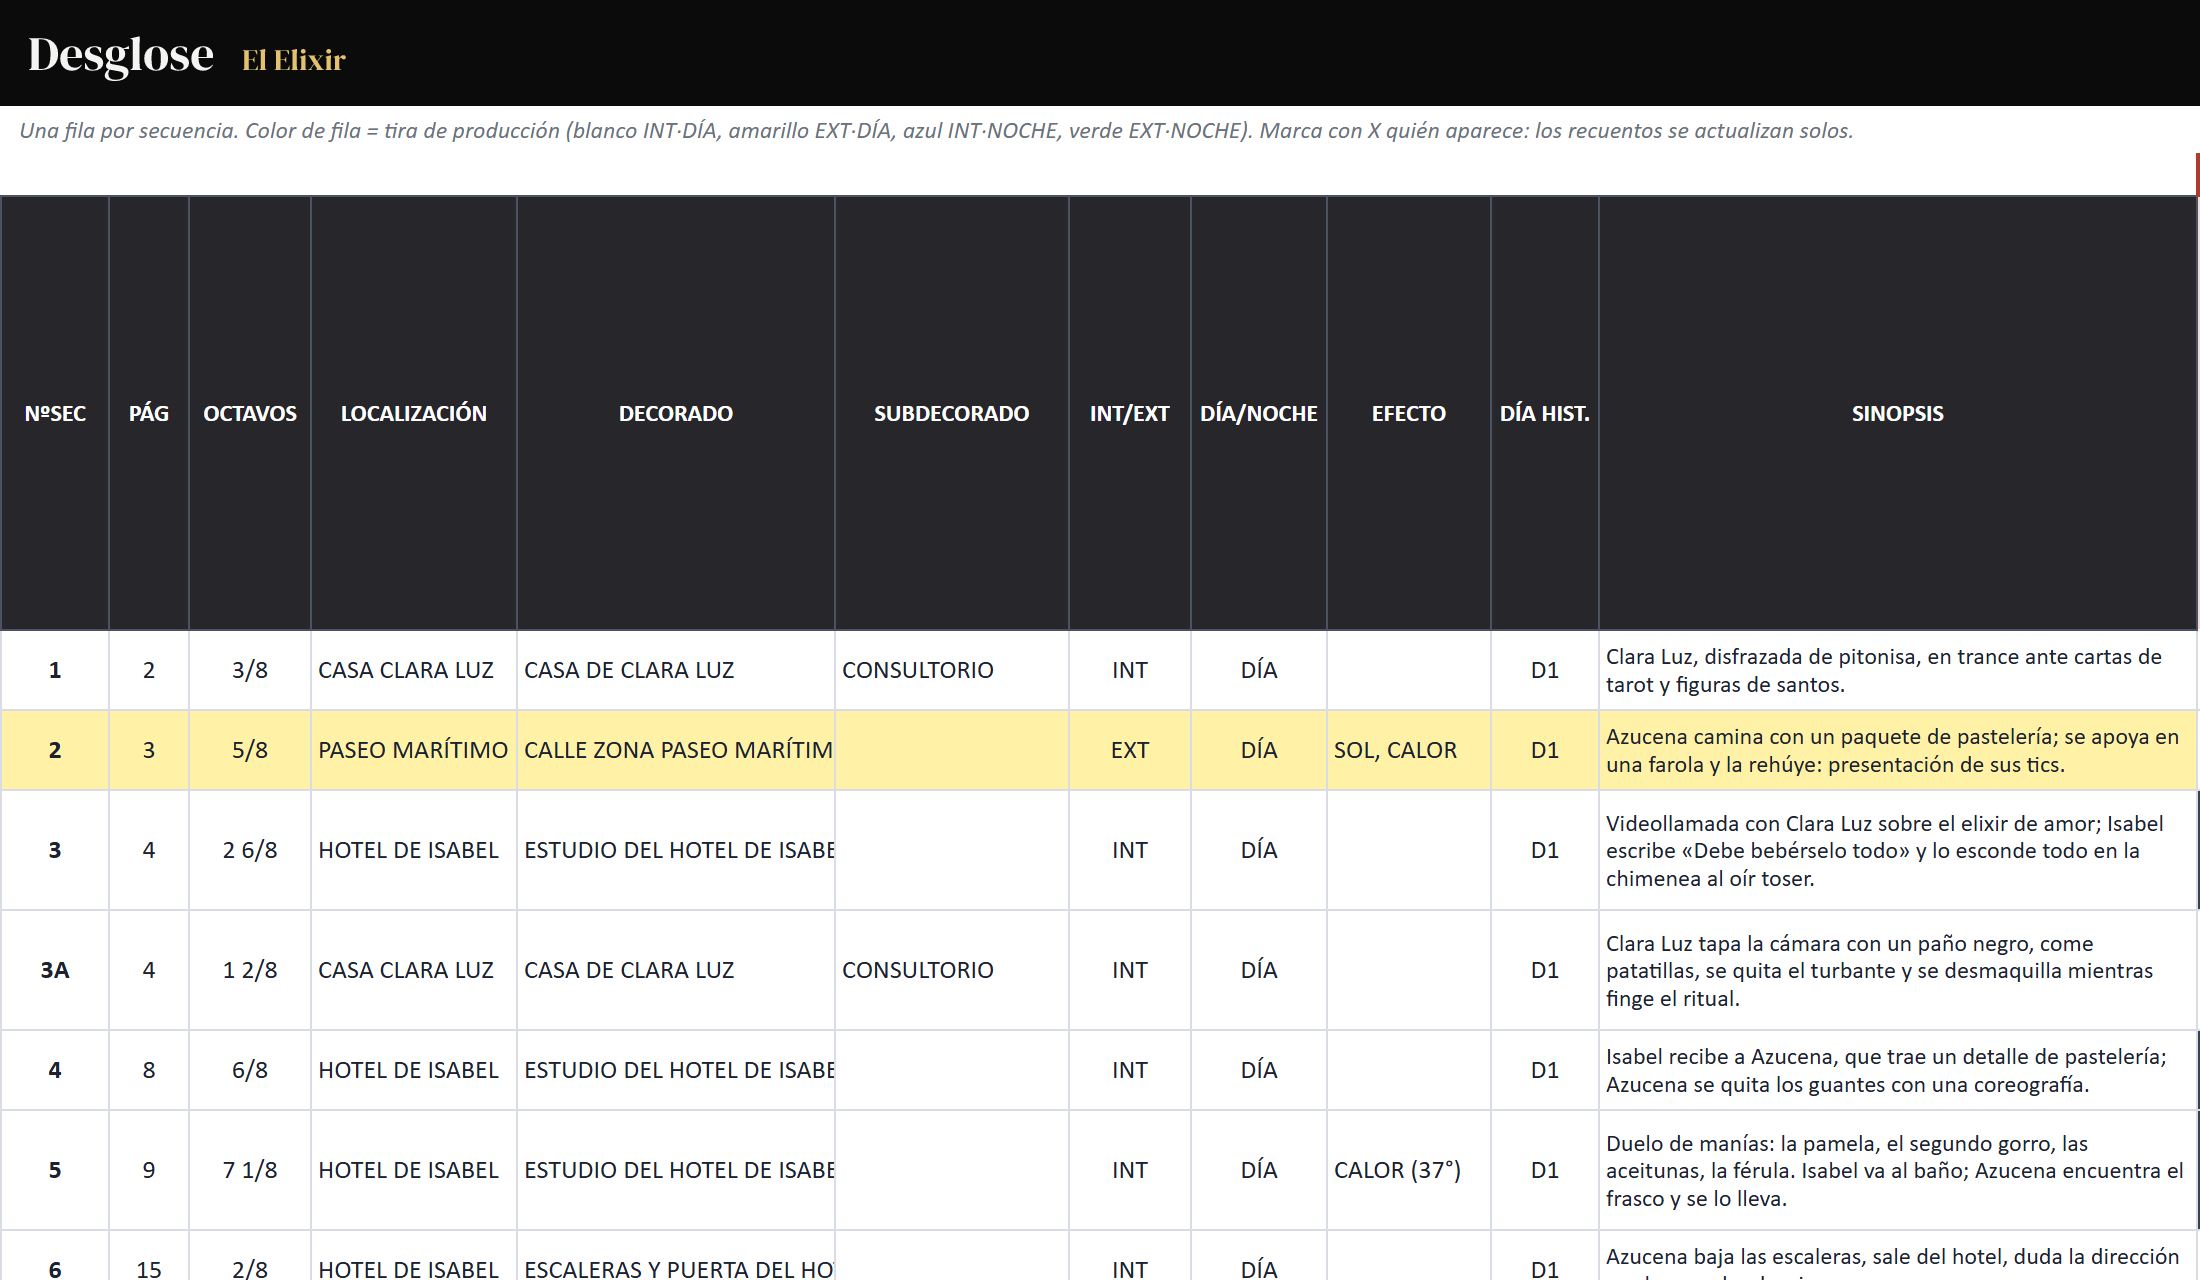Click CONSULTORIO subdecorado in sequence 1
Screen dimensions: 2200x1280
(x=952, y=670)
